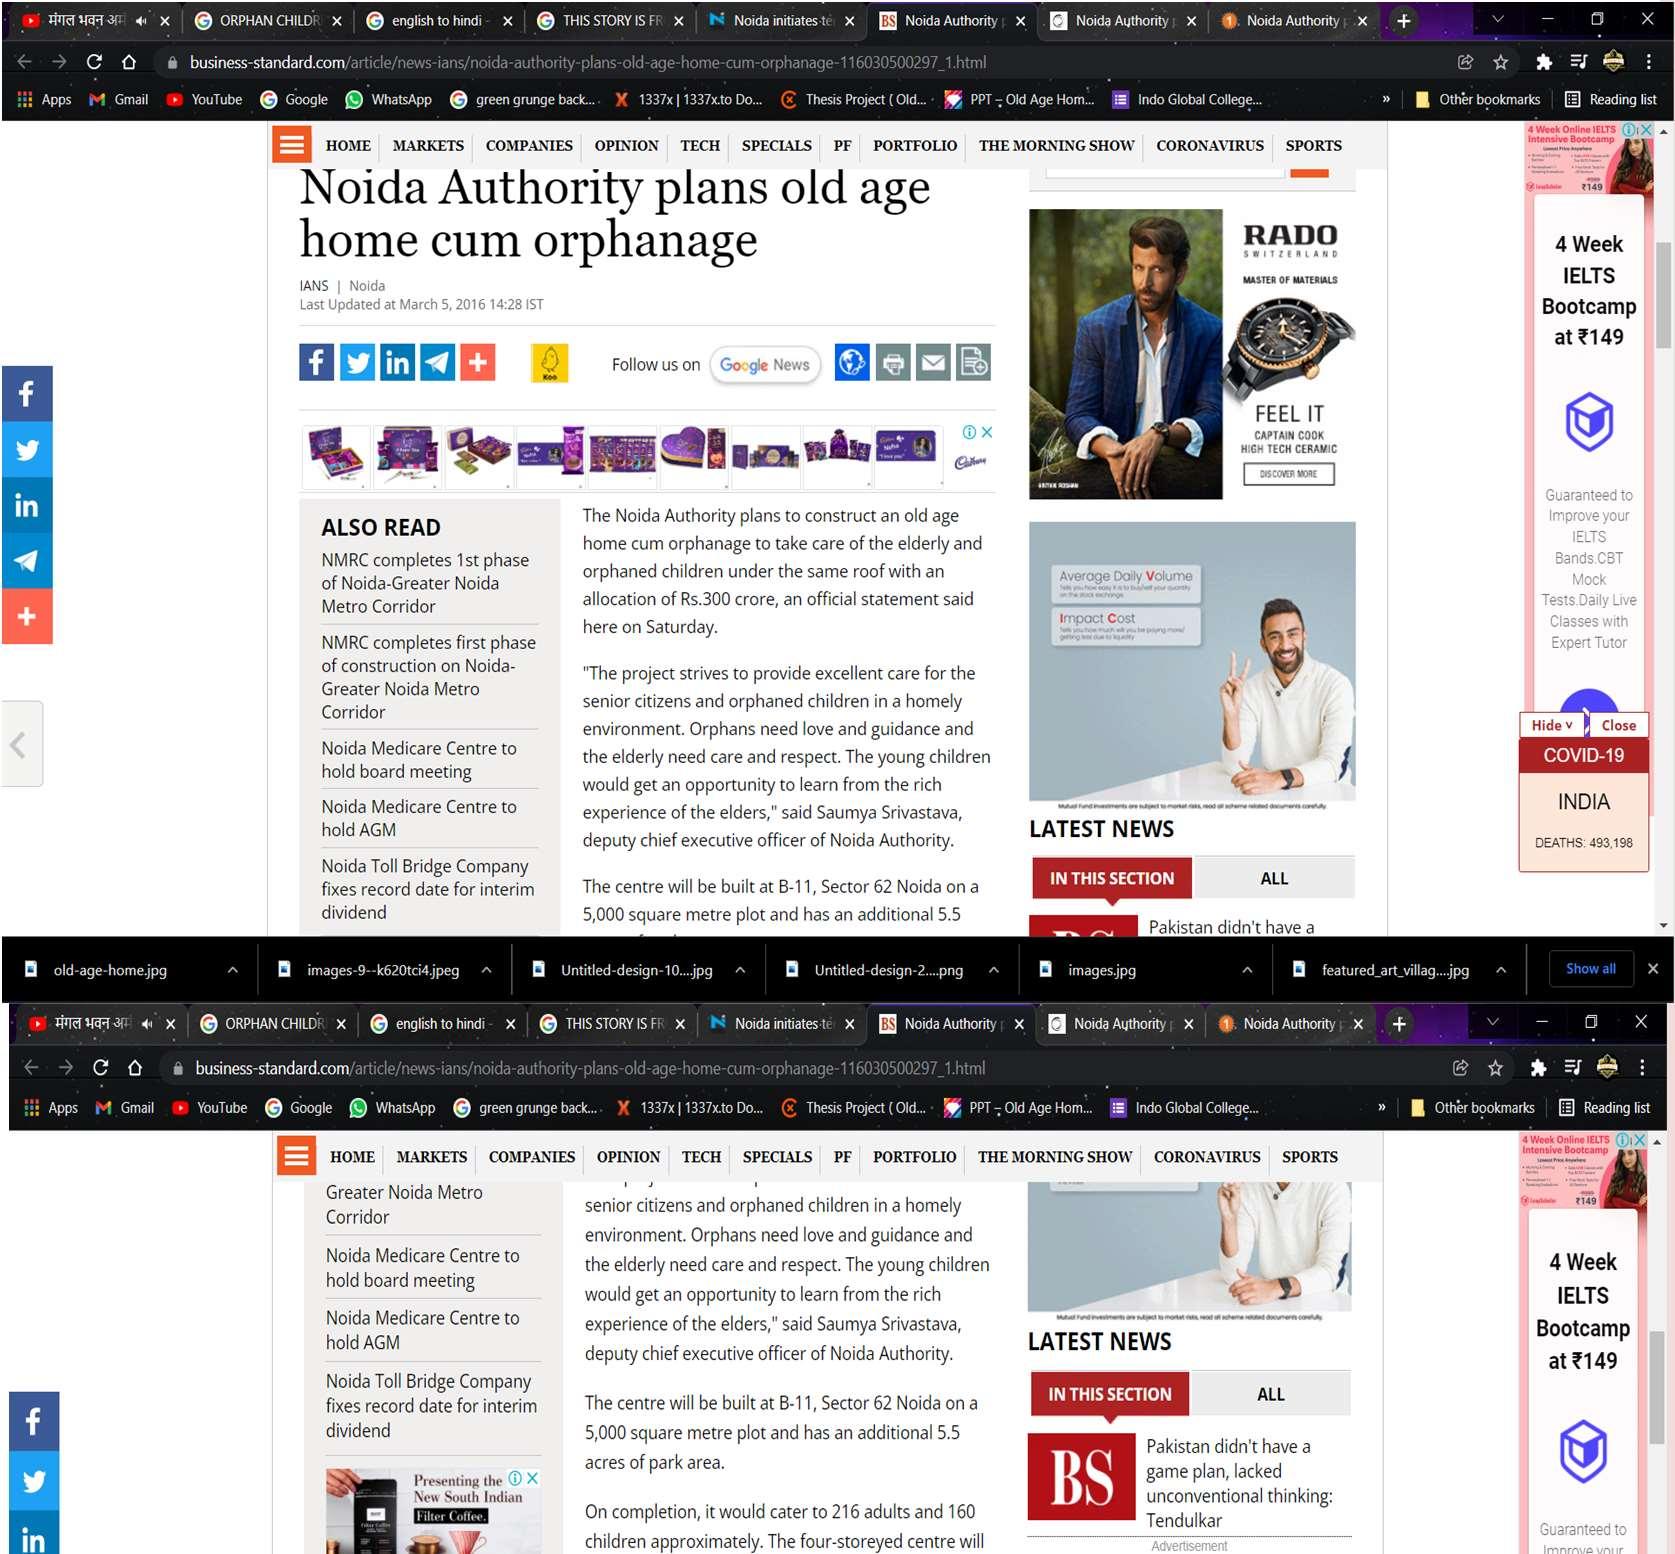Collapse the COVID-19 widget with Hide
Viewport: 1675px width, 1554px height.
1552,725
